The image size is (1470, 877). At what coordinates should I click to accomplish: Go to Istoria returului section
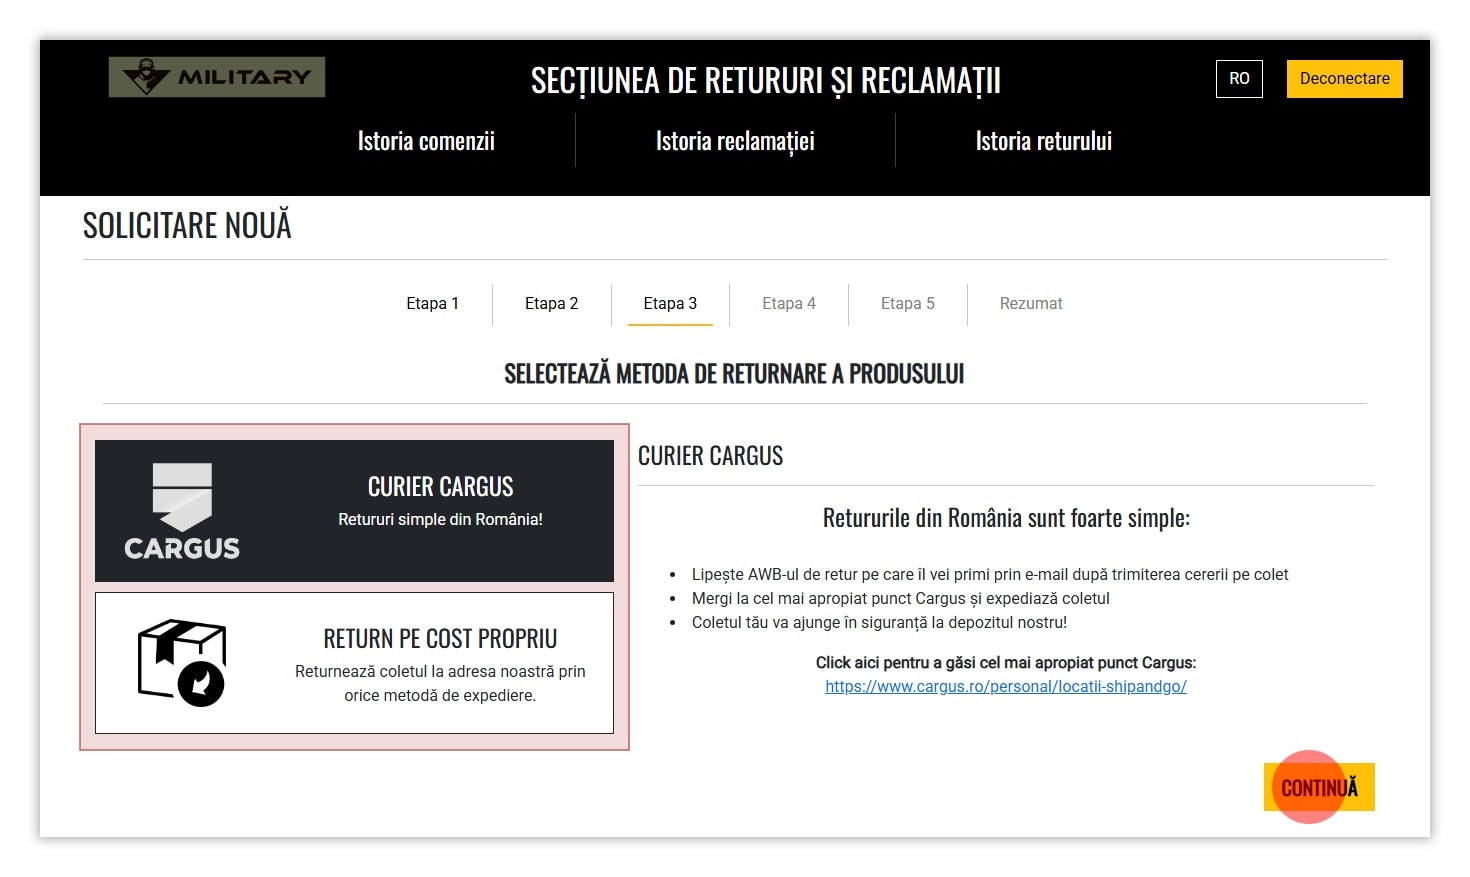click(1043, 141)
